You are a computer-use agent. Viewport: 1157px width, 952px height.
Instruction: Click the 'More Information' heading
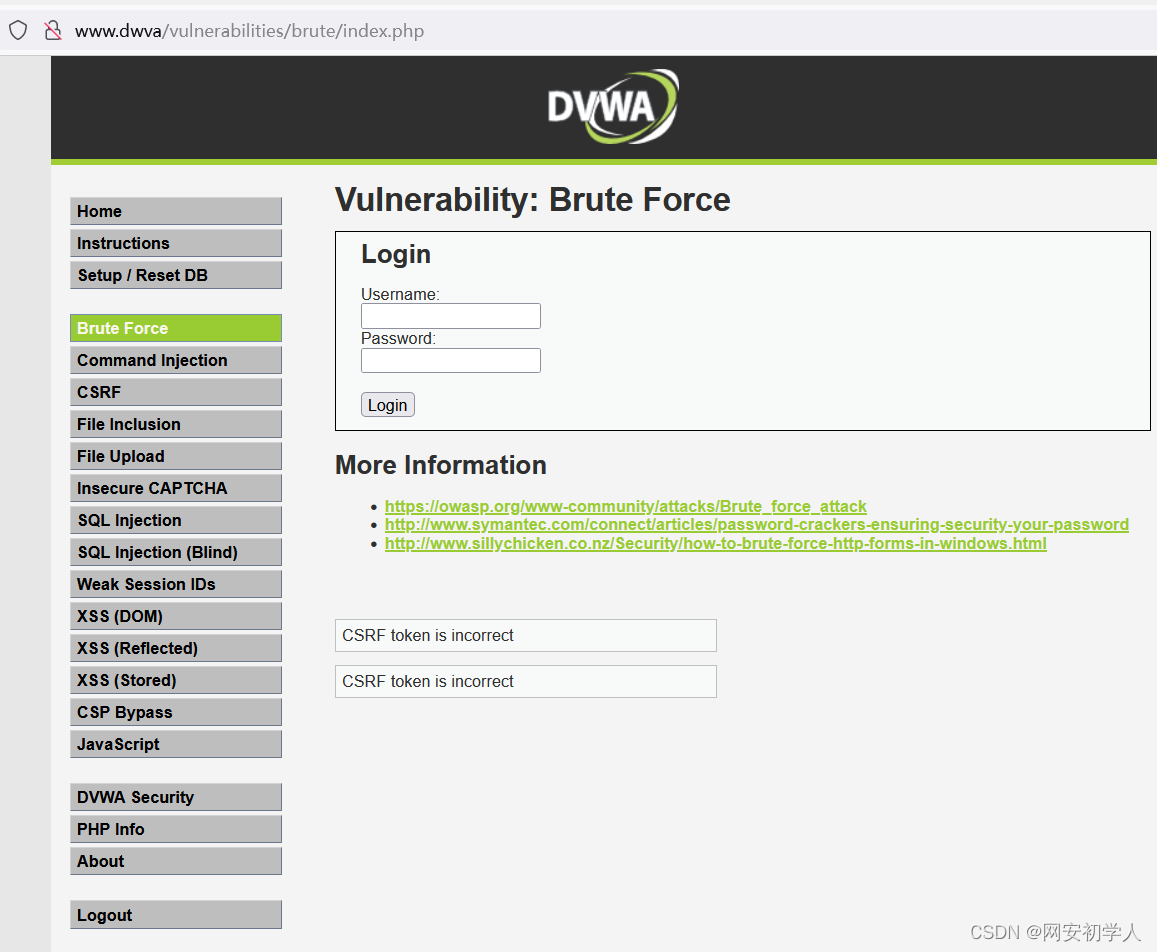(441, 466)
